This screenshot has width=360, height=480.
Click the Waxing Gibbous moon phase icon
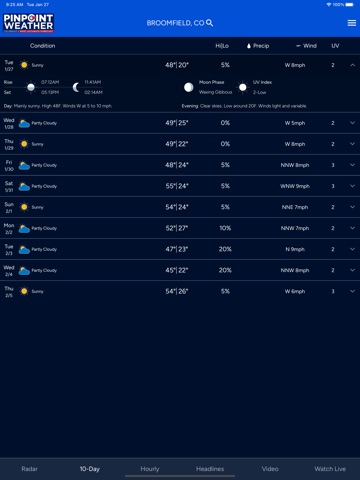pos(189,87)
